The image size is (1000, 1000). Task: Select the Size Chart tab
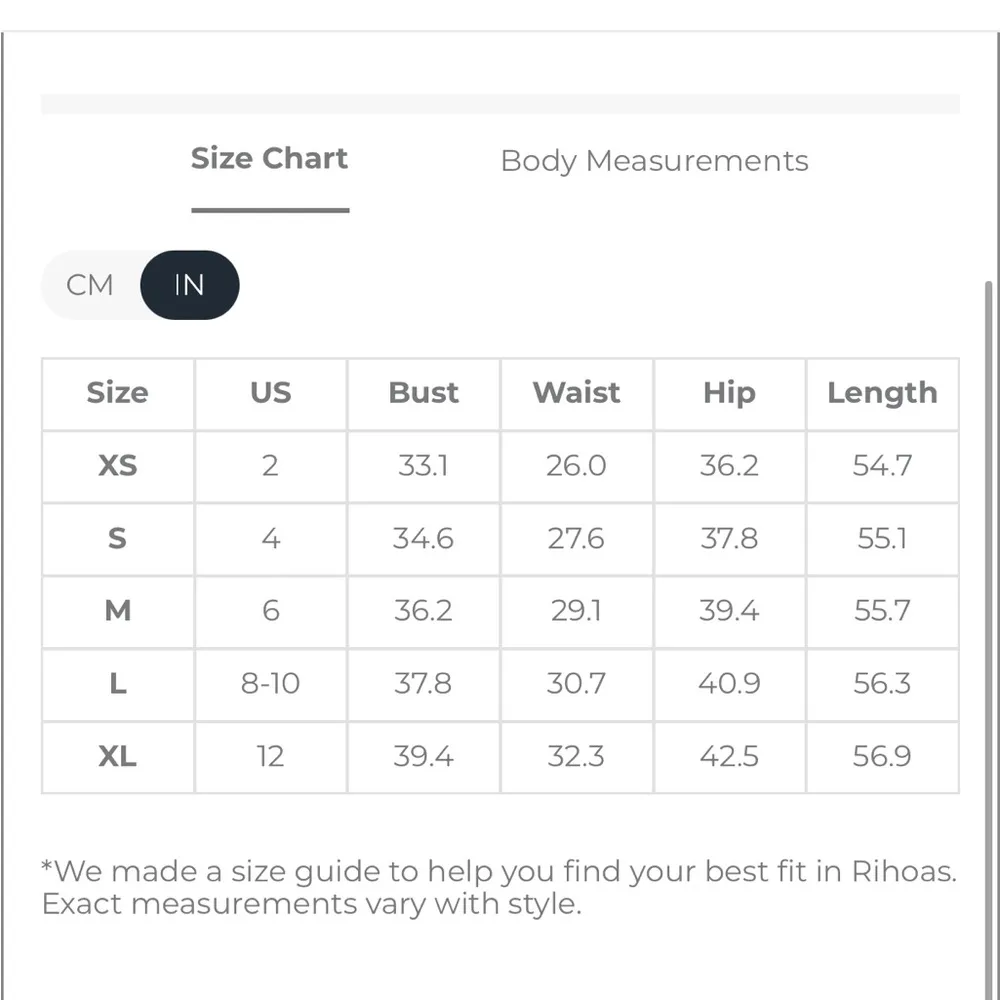[269, 159]
